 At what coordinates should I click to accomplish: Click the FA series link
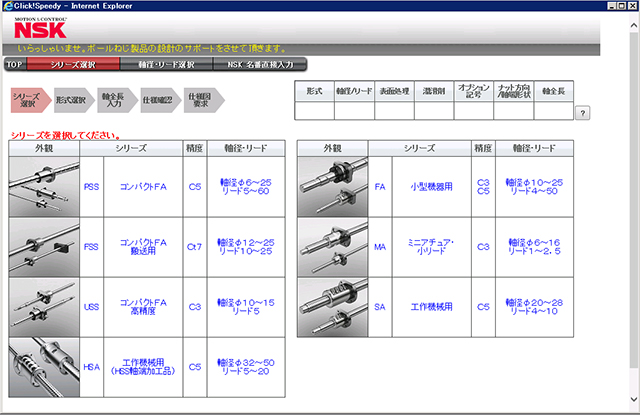[x=380, y=187]
